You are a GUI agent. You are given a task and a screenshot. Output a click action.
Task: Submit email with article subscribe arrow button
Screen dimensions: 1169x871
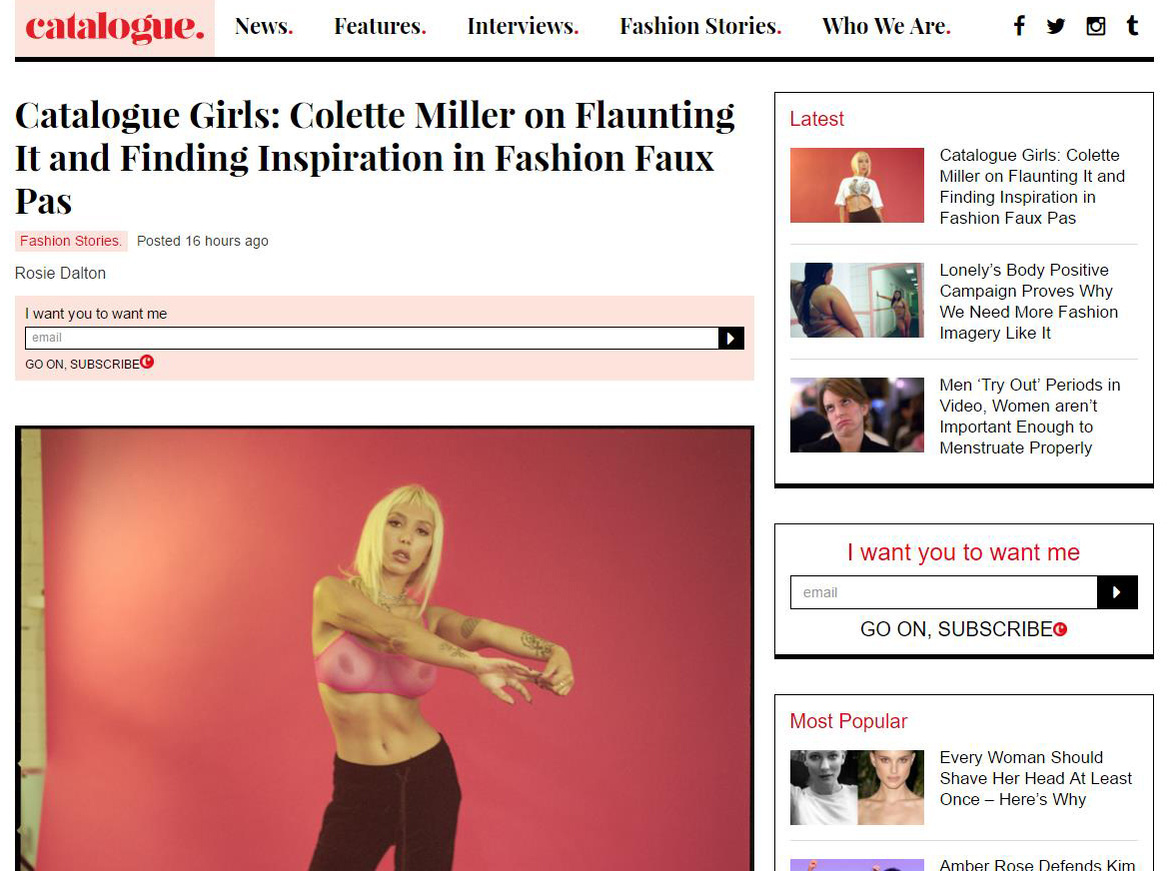731,338
